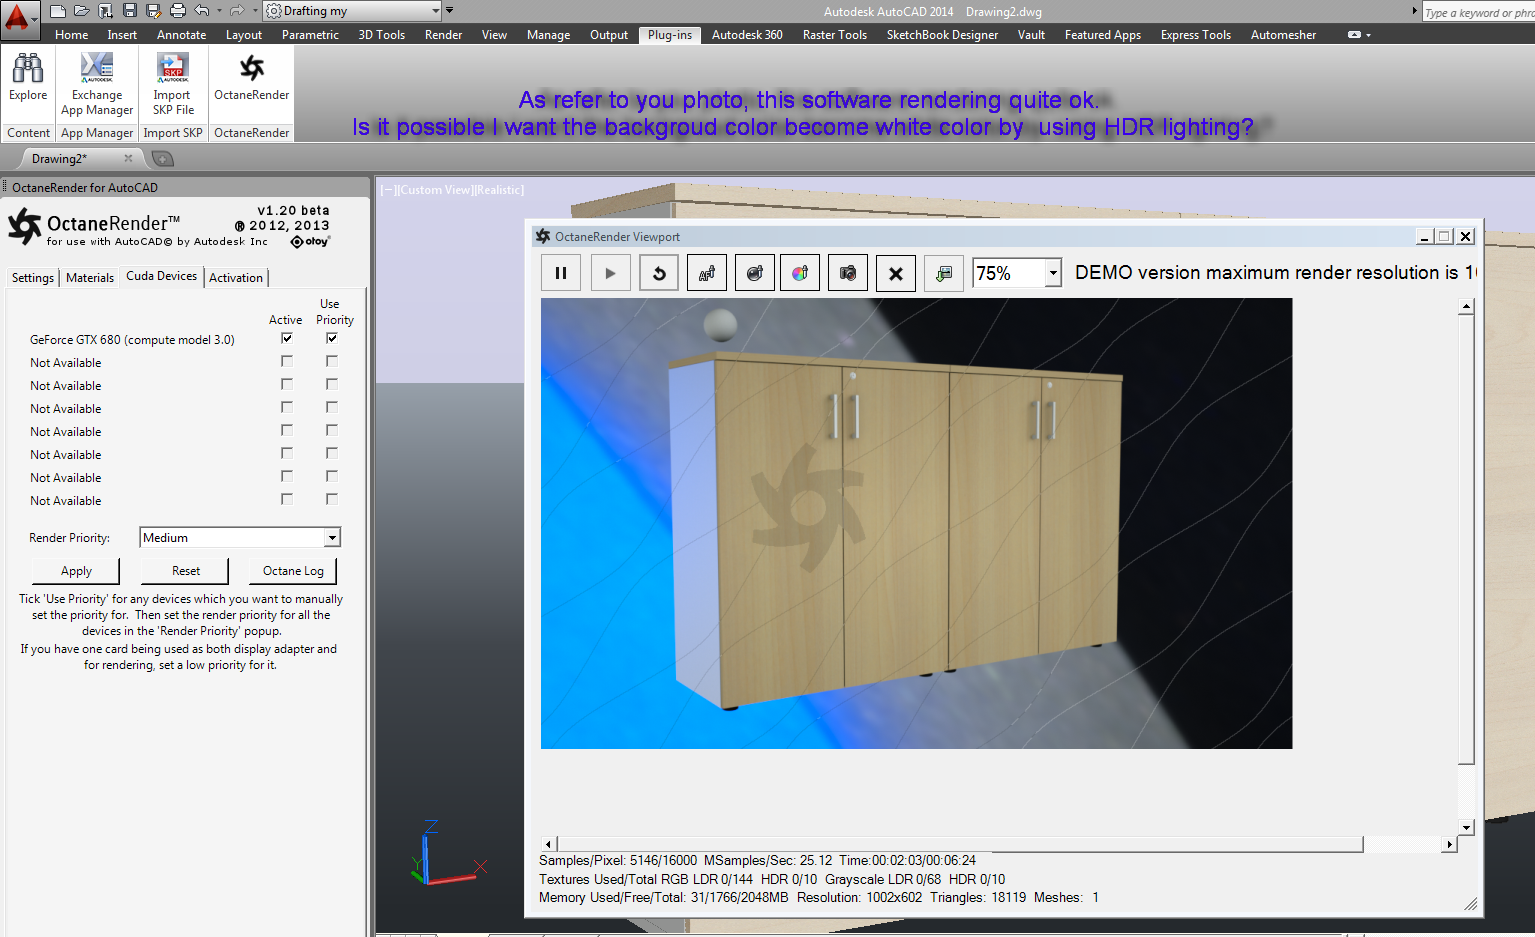The width and height of the screenshot is (1535, 937).
Task: Launch OctaneRender from ribbon
Action: point(252,76)
